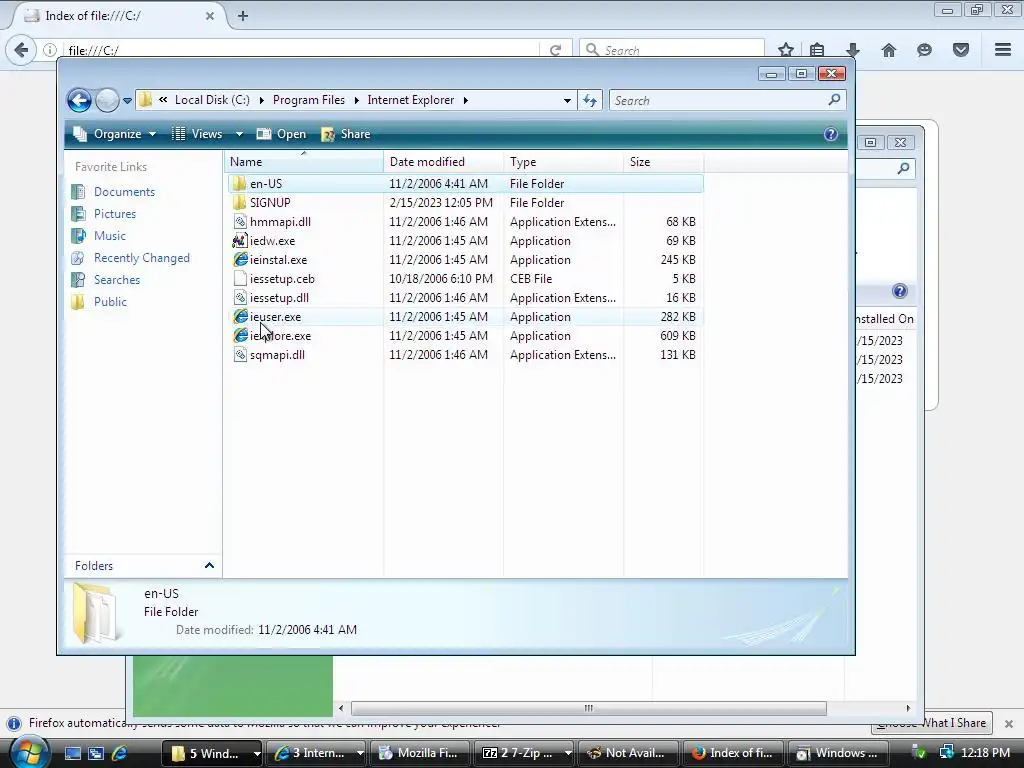Select Local Disk (C:) in breadcrumb
The height and width of the screenshot is (768, 1024).
(212, 100)
